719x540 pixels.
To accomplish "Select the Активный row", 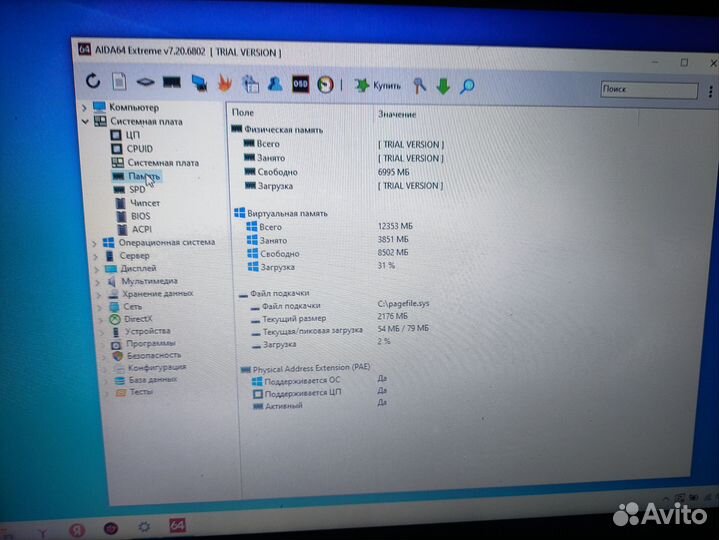I will coord(278,406).
